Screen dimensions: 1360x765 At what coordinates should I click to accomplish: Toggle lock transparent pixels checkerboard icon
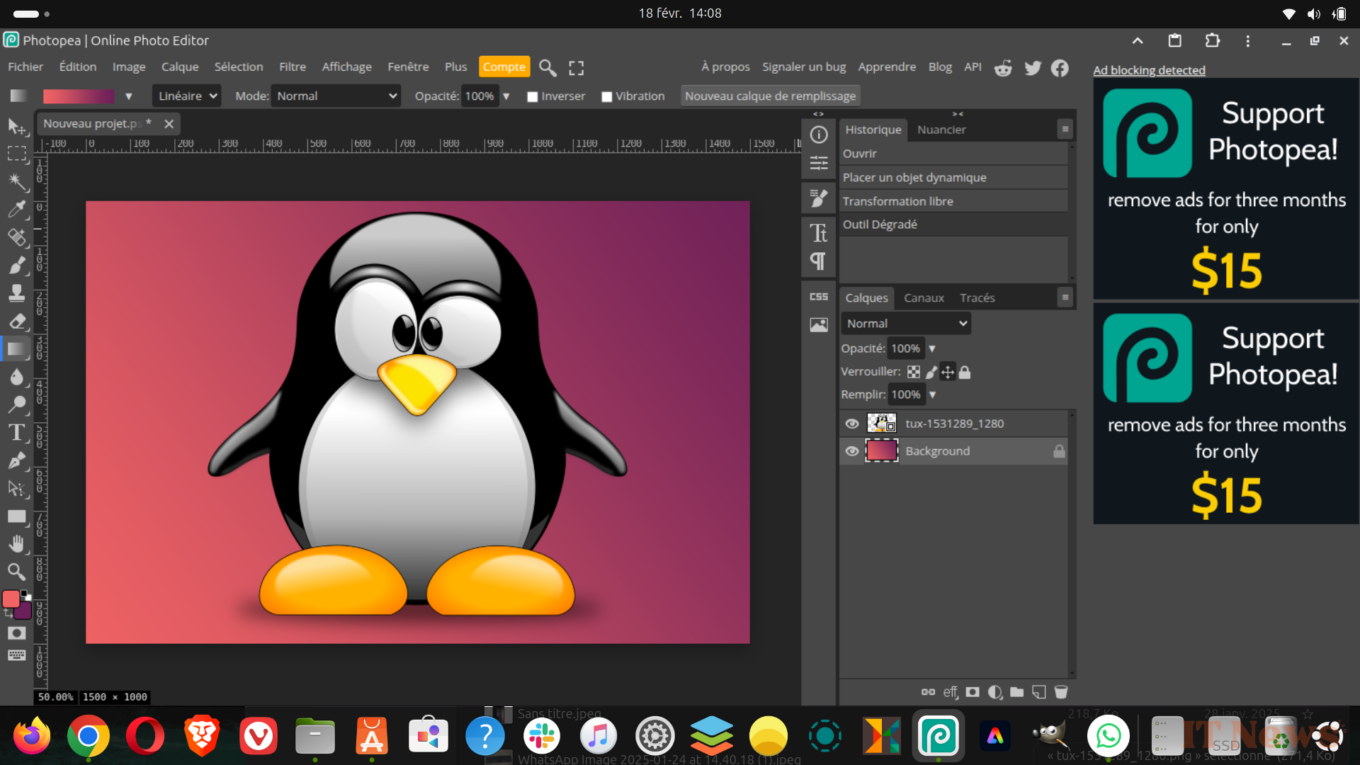[914, 372]
